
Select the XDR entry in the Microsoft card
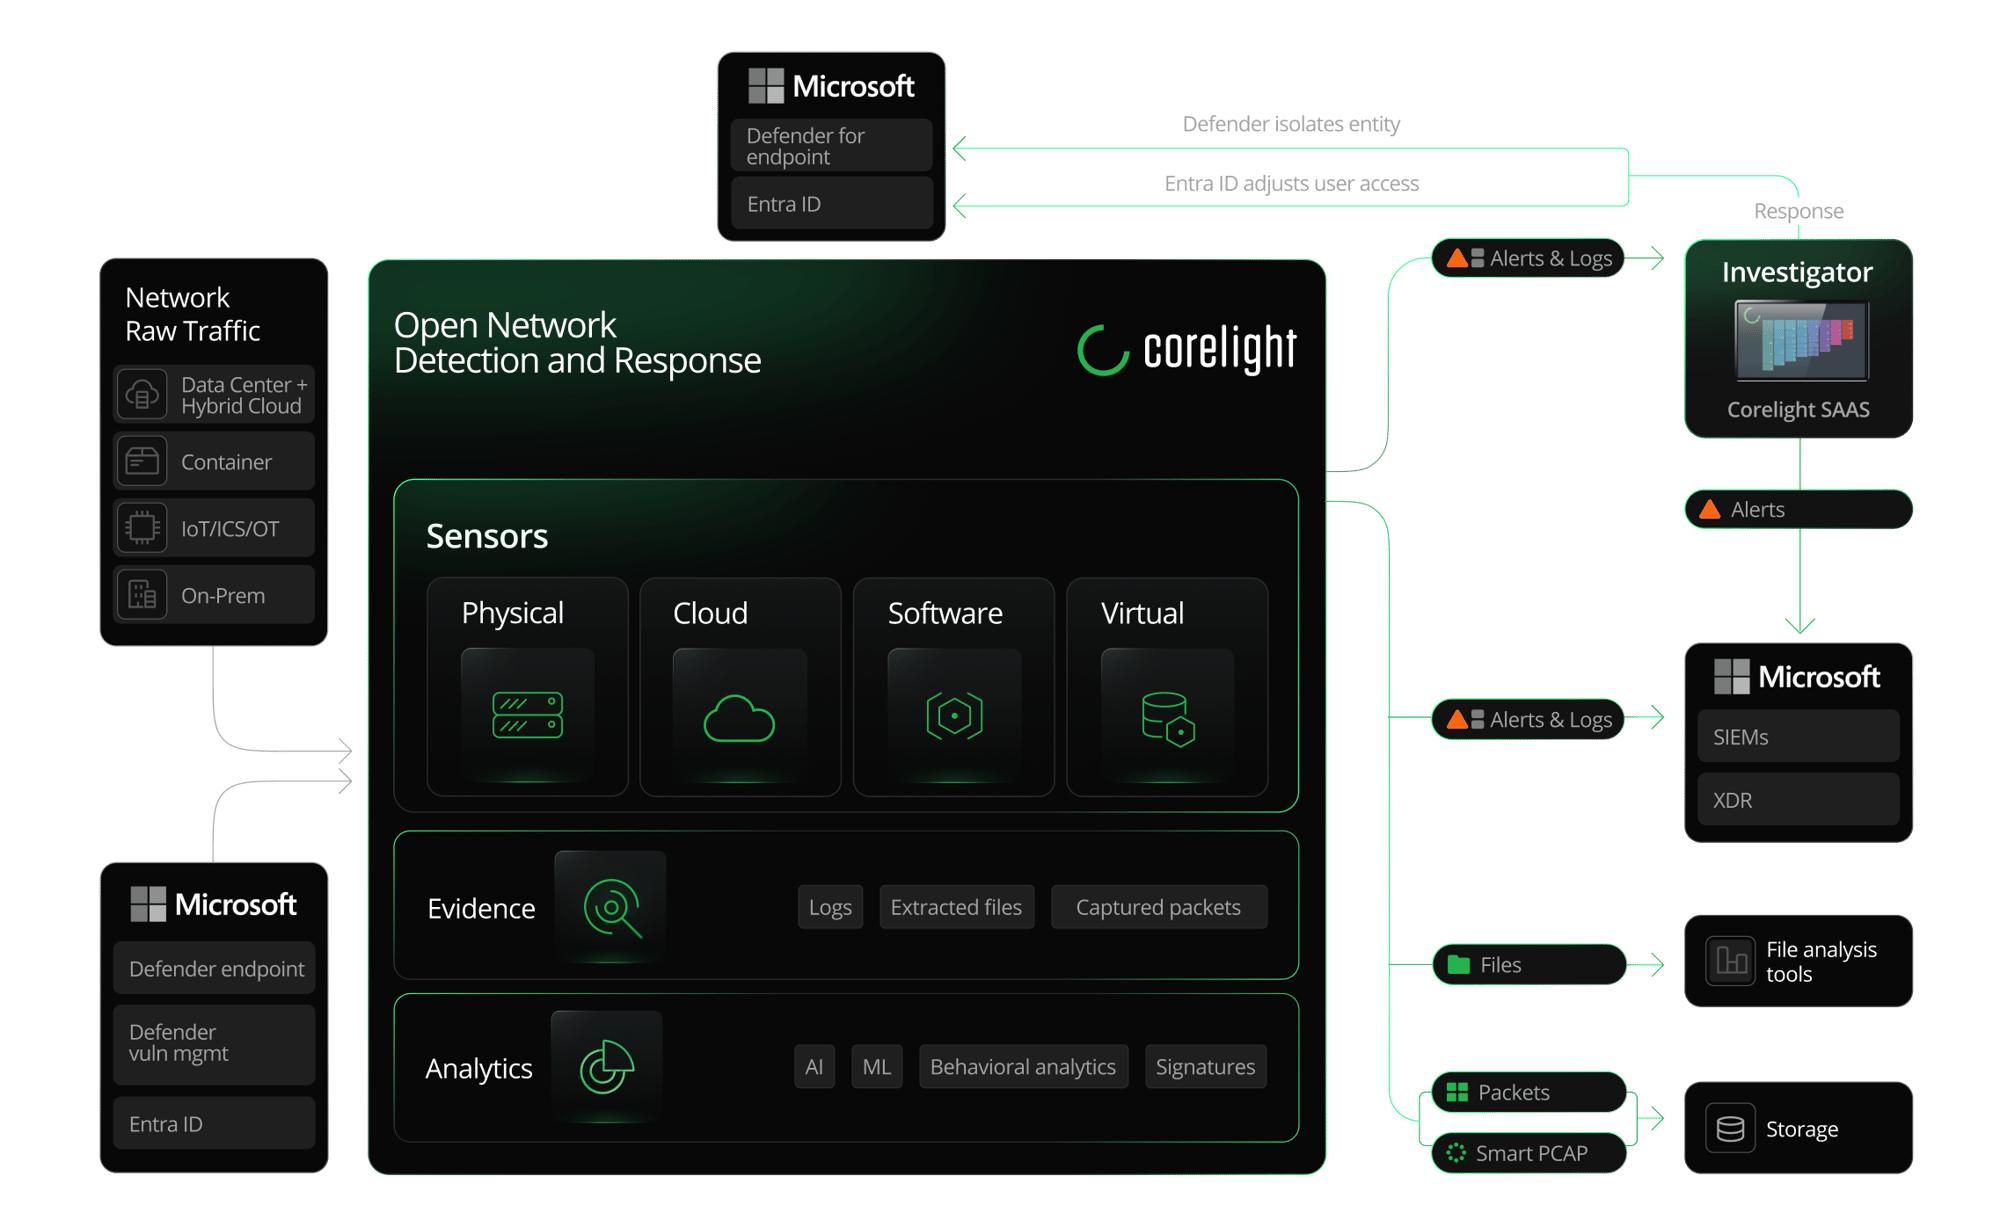1797,799
